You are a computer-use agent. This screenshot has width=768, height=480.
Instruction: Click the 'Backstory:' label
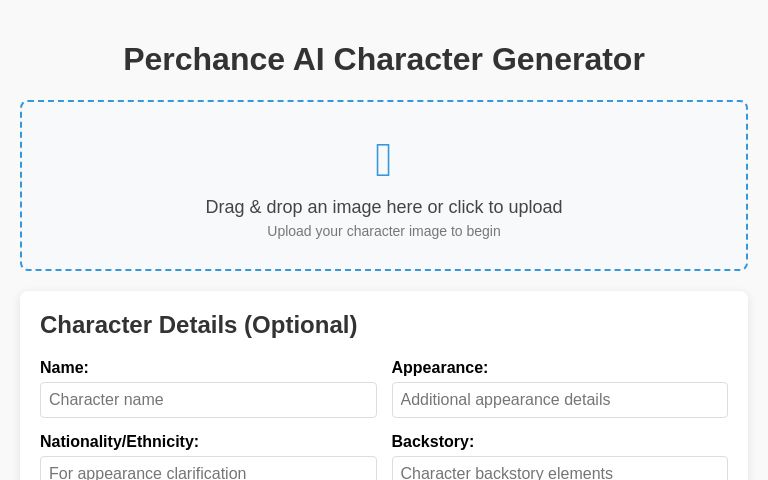[432, 441]
